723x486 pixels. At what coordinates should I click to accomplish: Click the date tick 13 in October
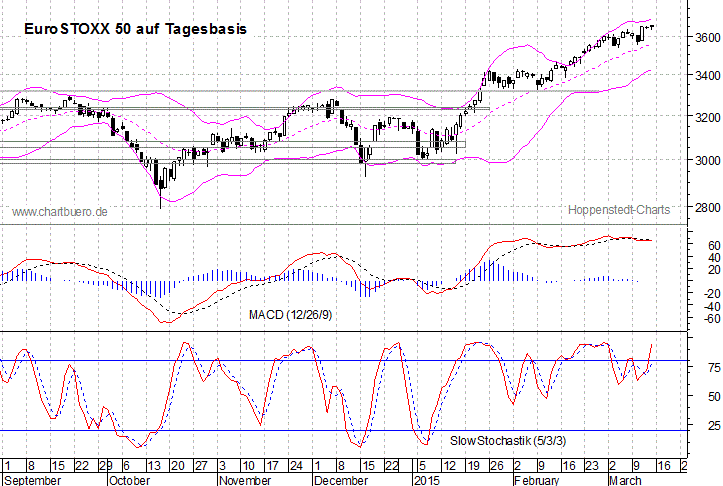[154, 466]
